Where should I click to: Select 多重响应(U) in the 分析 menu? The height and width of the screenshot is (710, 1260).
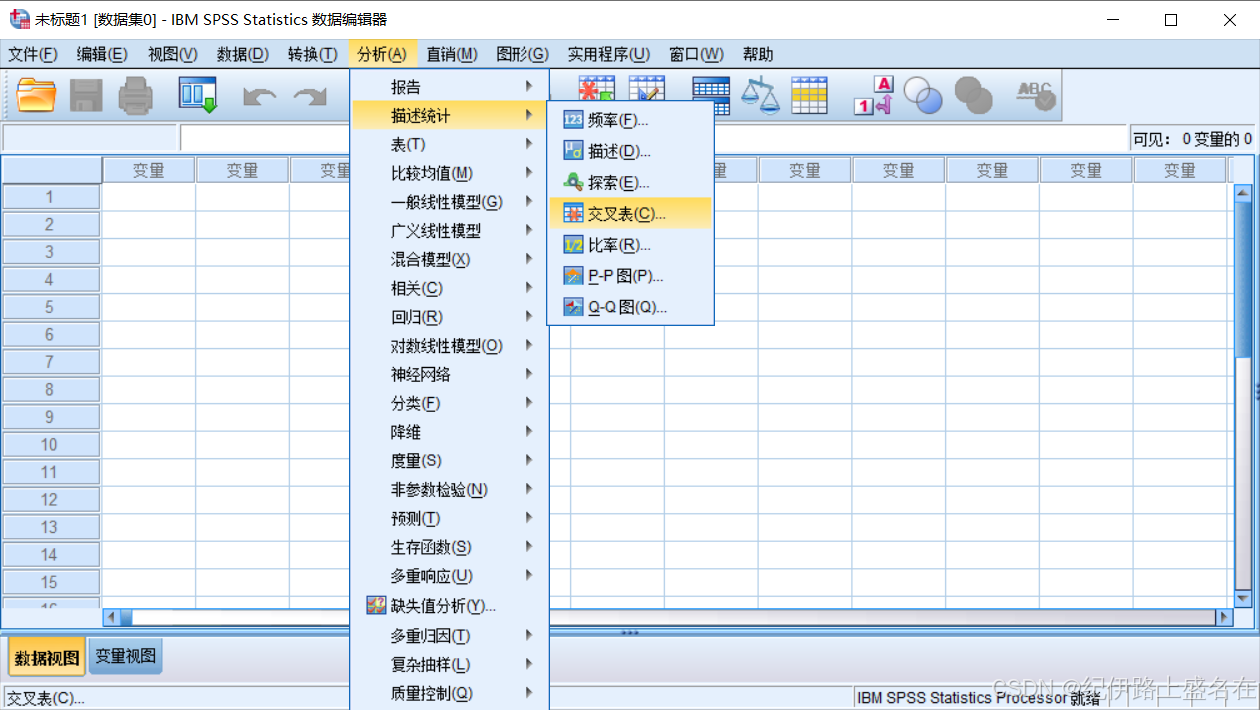coord(449,576)
